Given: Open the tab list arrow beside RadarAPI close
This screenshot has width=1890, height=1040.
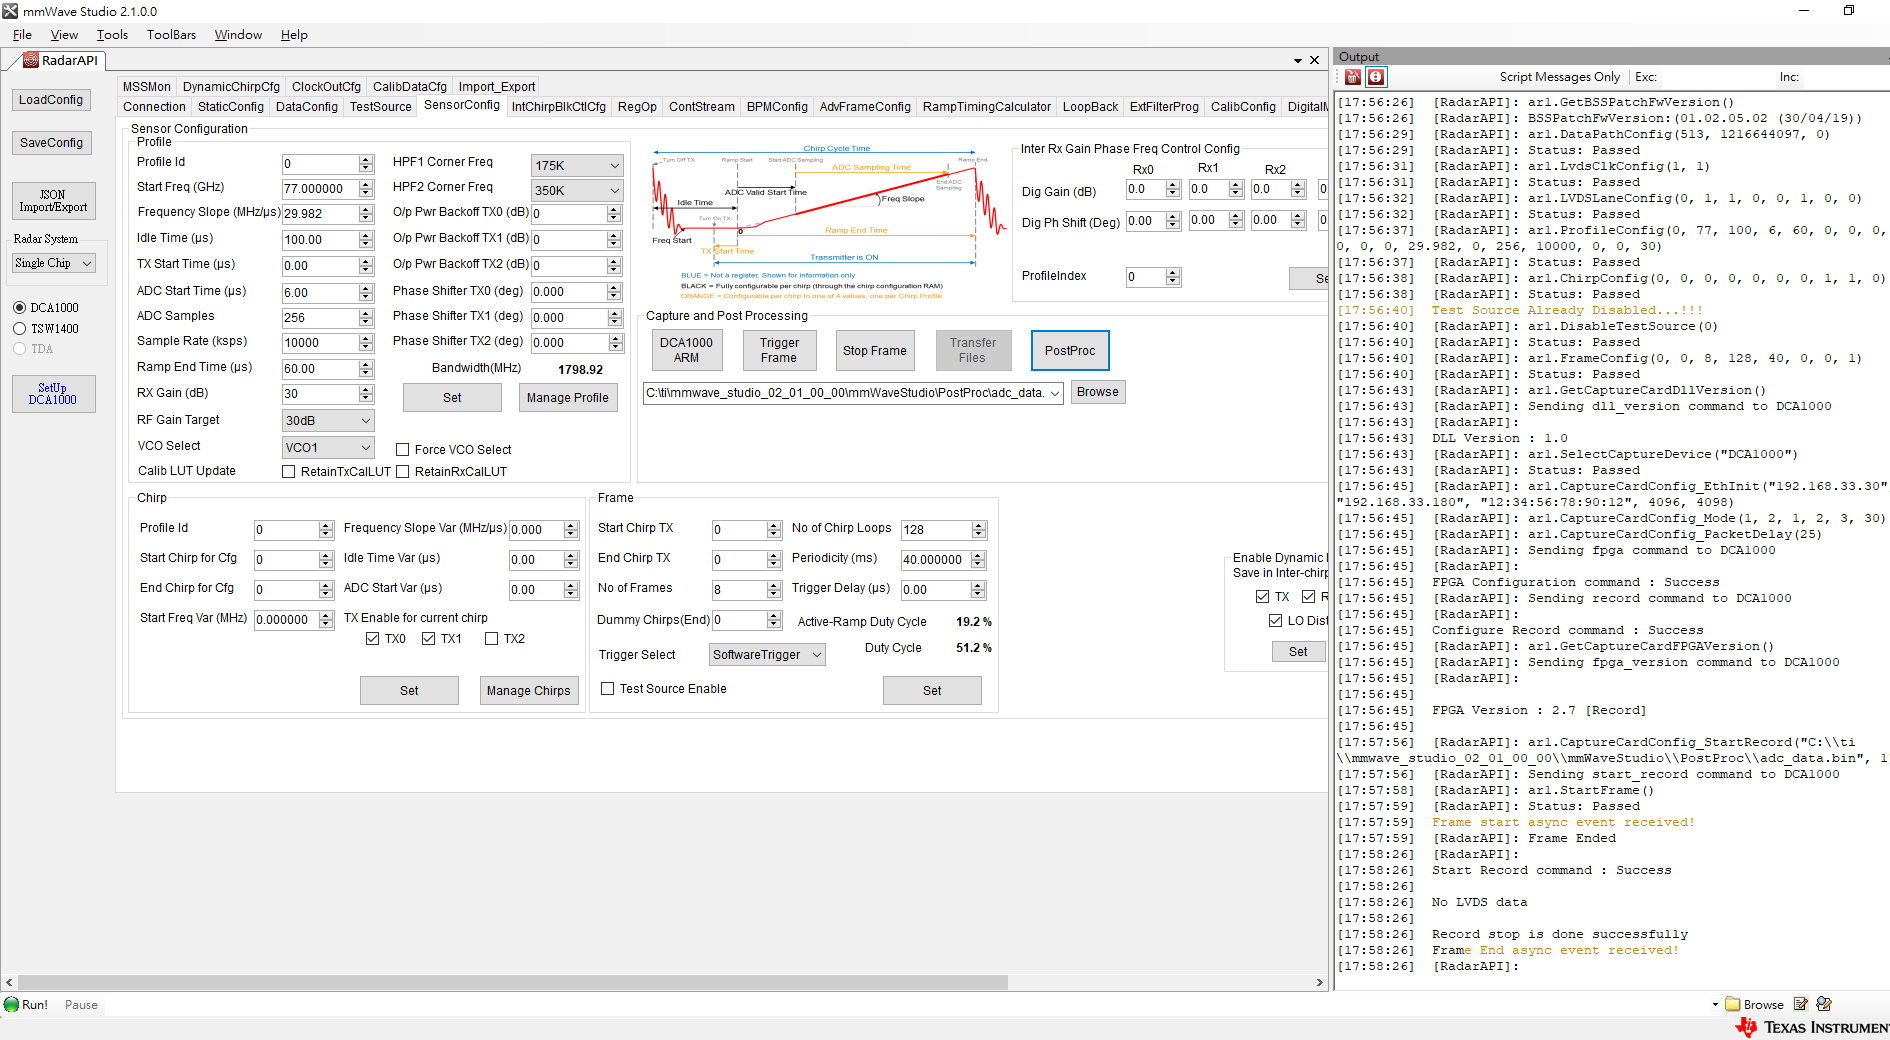Looking at the screenshot, I should click(1298, 61).
